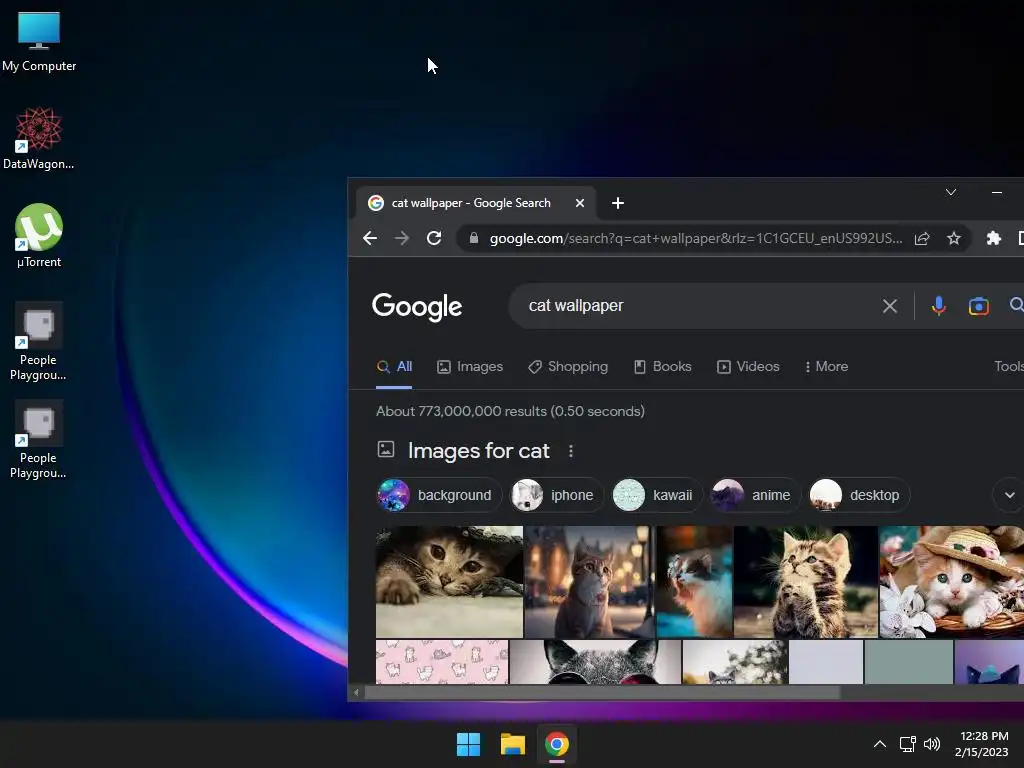Filter images by anime chip
This screenshot has height=768, width=1024.
tap(754, 495)
